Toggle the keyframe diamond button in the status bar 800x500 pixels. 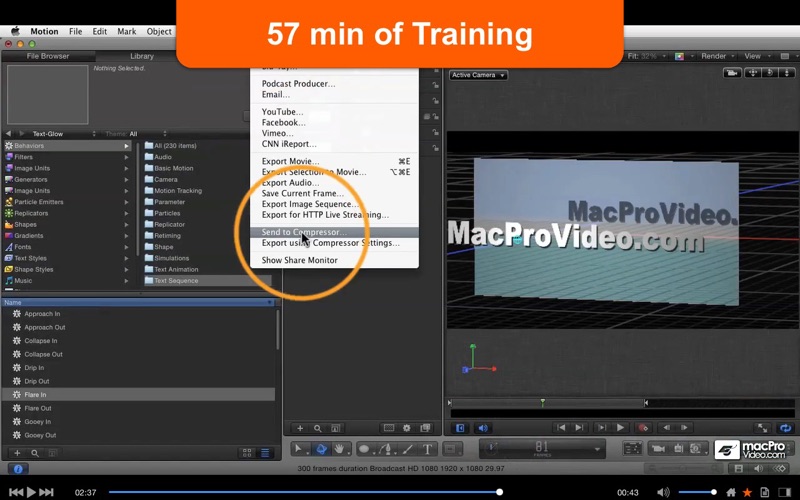pos(781,468)
